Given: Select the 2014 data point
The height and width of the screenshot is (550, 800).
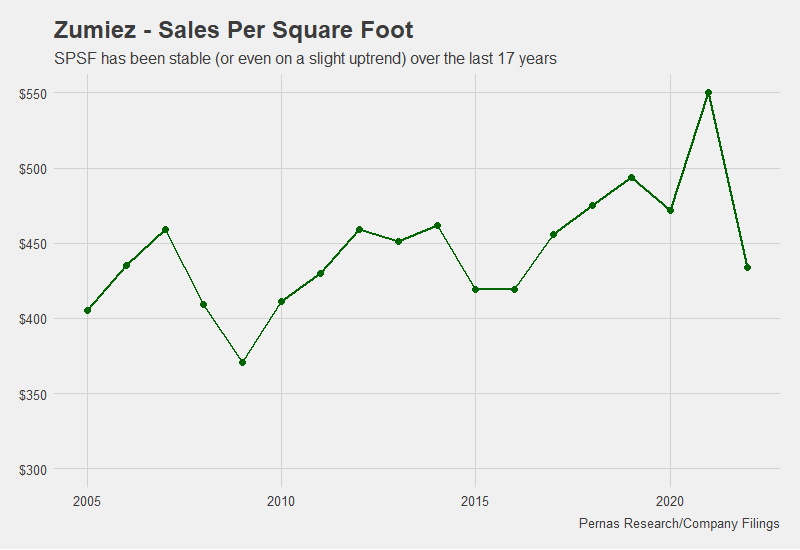Looking at the screenshot, I should 437,226.
